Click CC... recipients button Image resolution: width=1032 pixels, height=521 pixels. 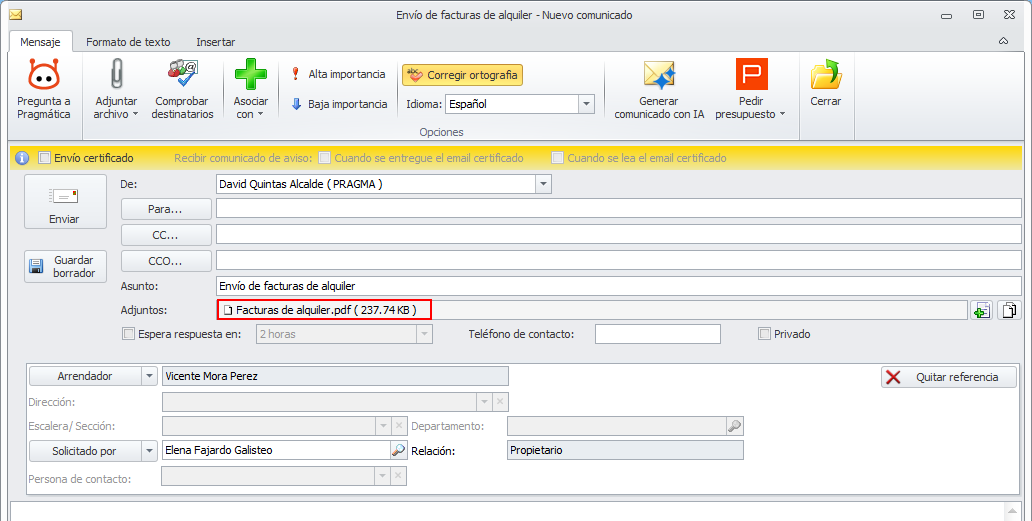[166, 235]
